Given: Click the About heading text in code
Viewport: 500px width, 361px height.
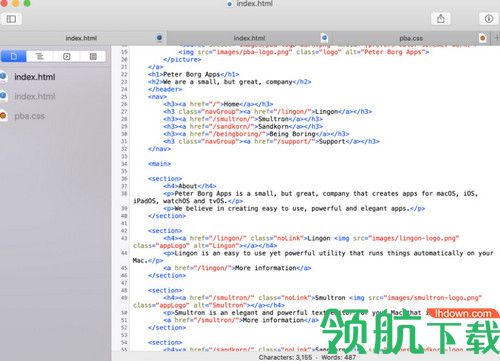Looking at the screenshot, I should pos(188,186).
